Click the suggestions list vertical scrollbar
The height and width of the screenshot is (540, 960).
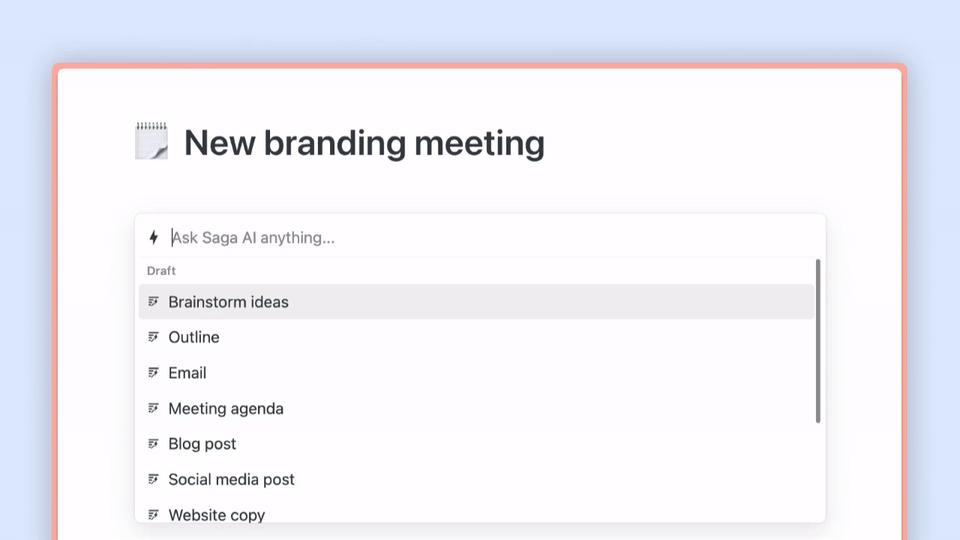click(818, 340)
